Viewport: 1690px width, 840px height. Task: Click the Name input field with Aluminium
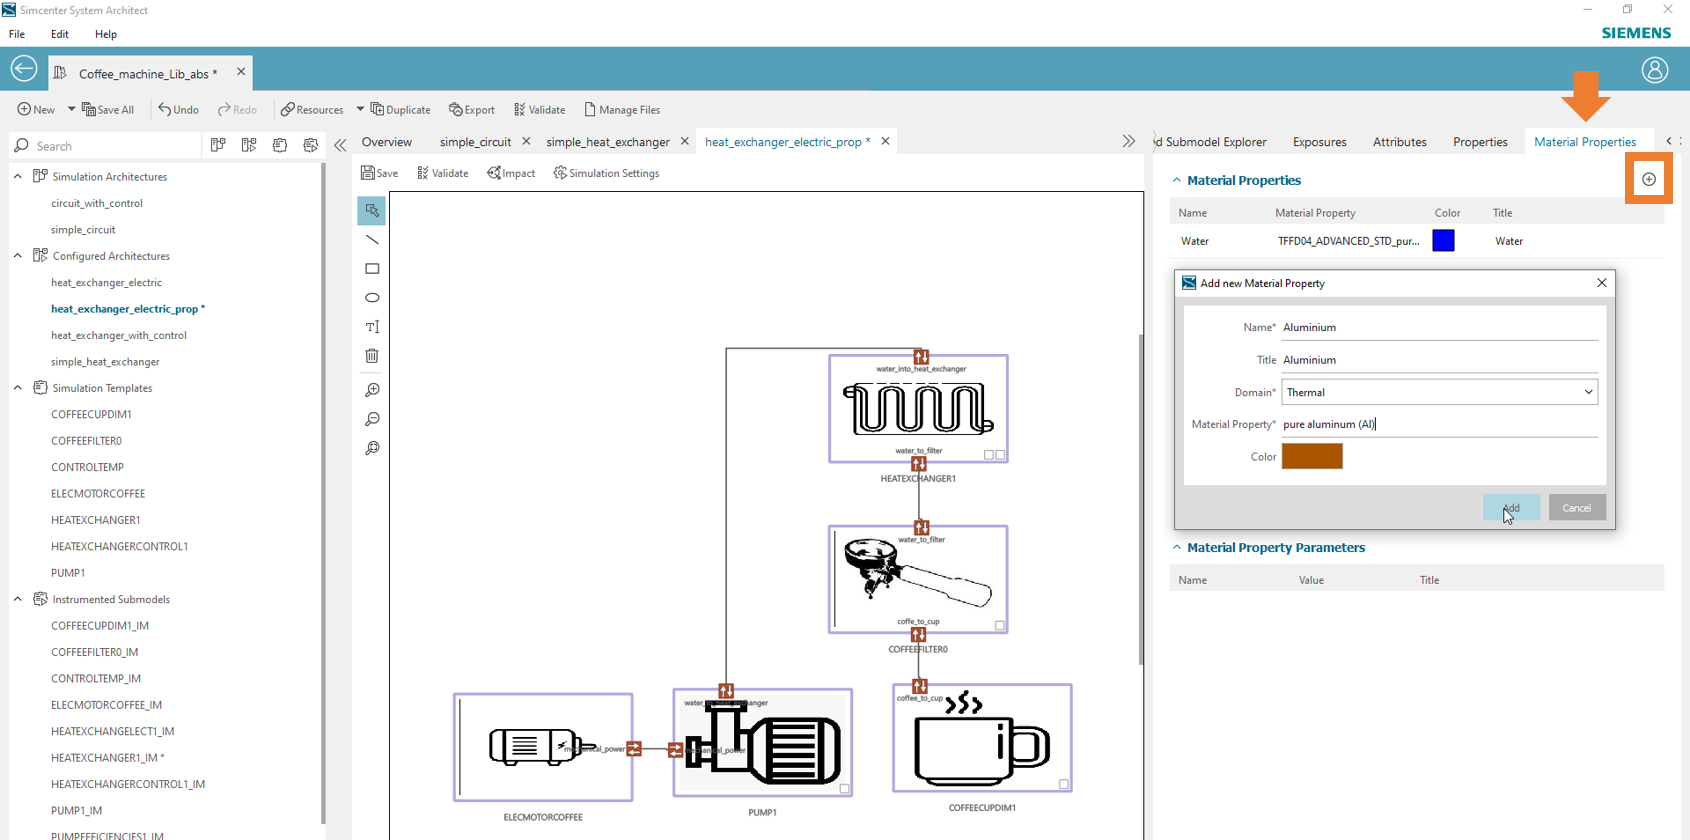tap(1440, 327)
